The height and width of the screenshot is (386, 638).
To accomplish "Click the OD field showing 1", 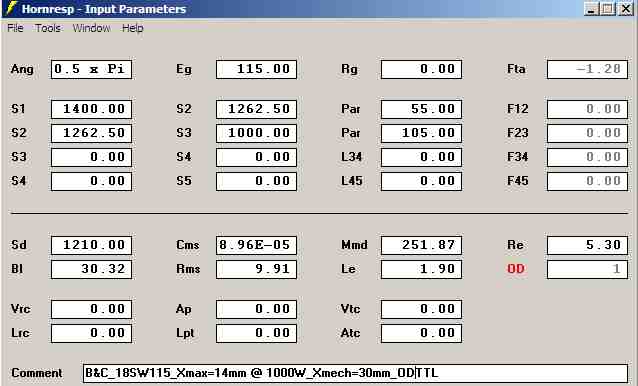I will pos(588,269).
